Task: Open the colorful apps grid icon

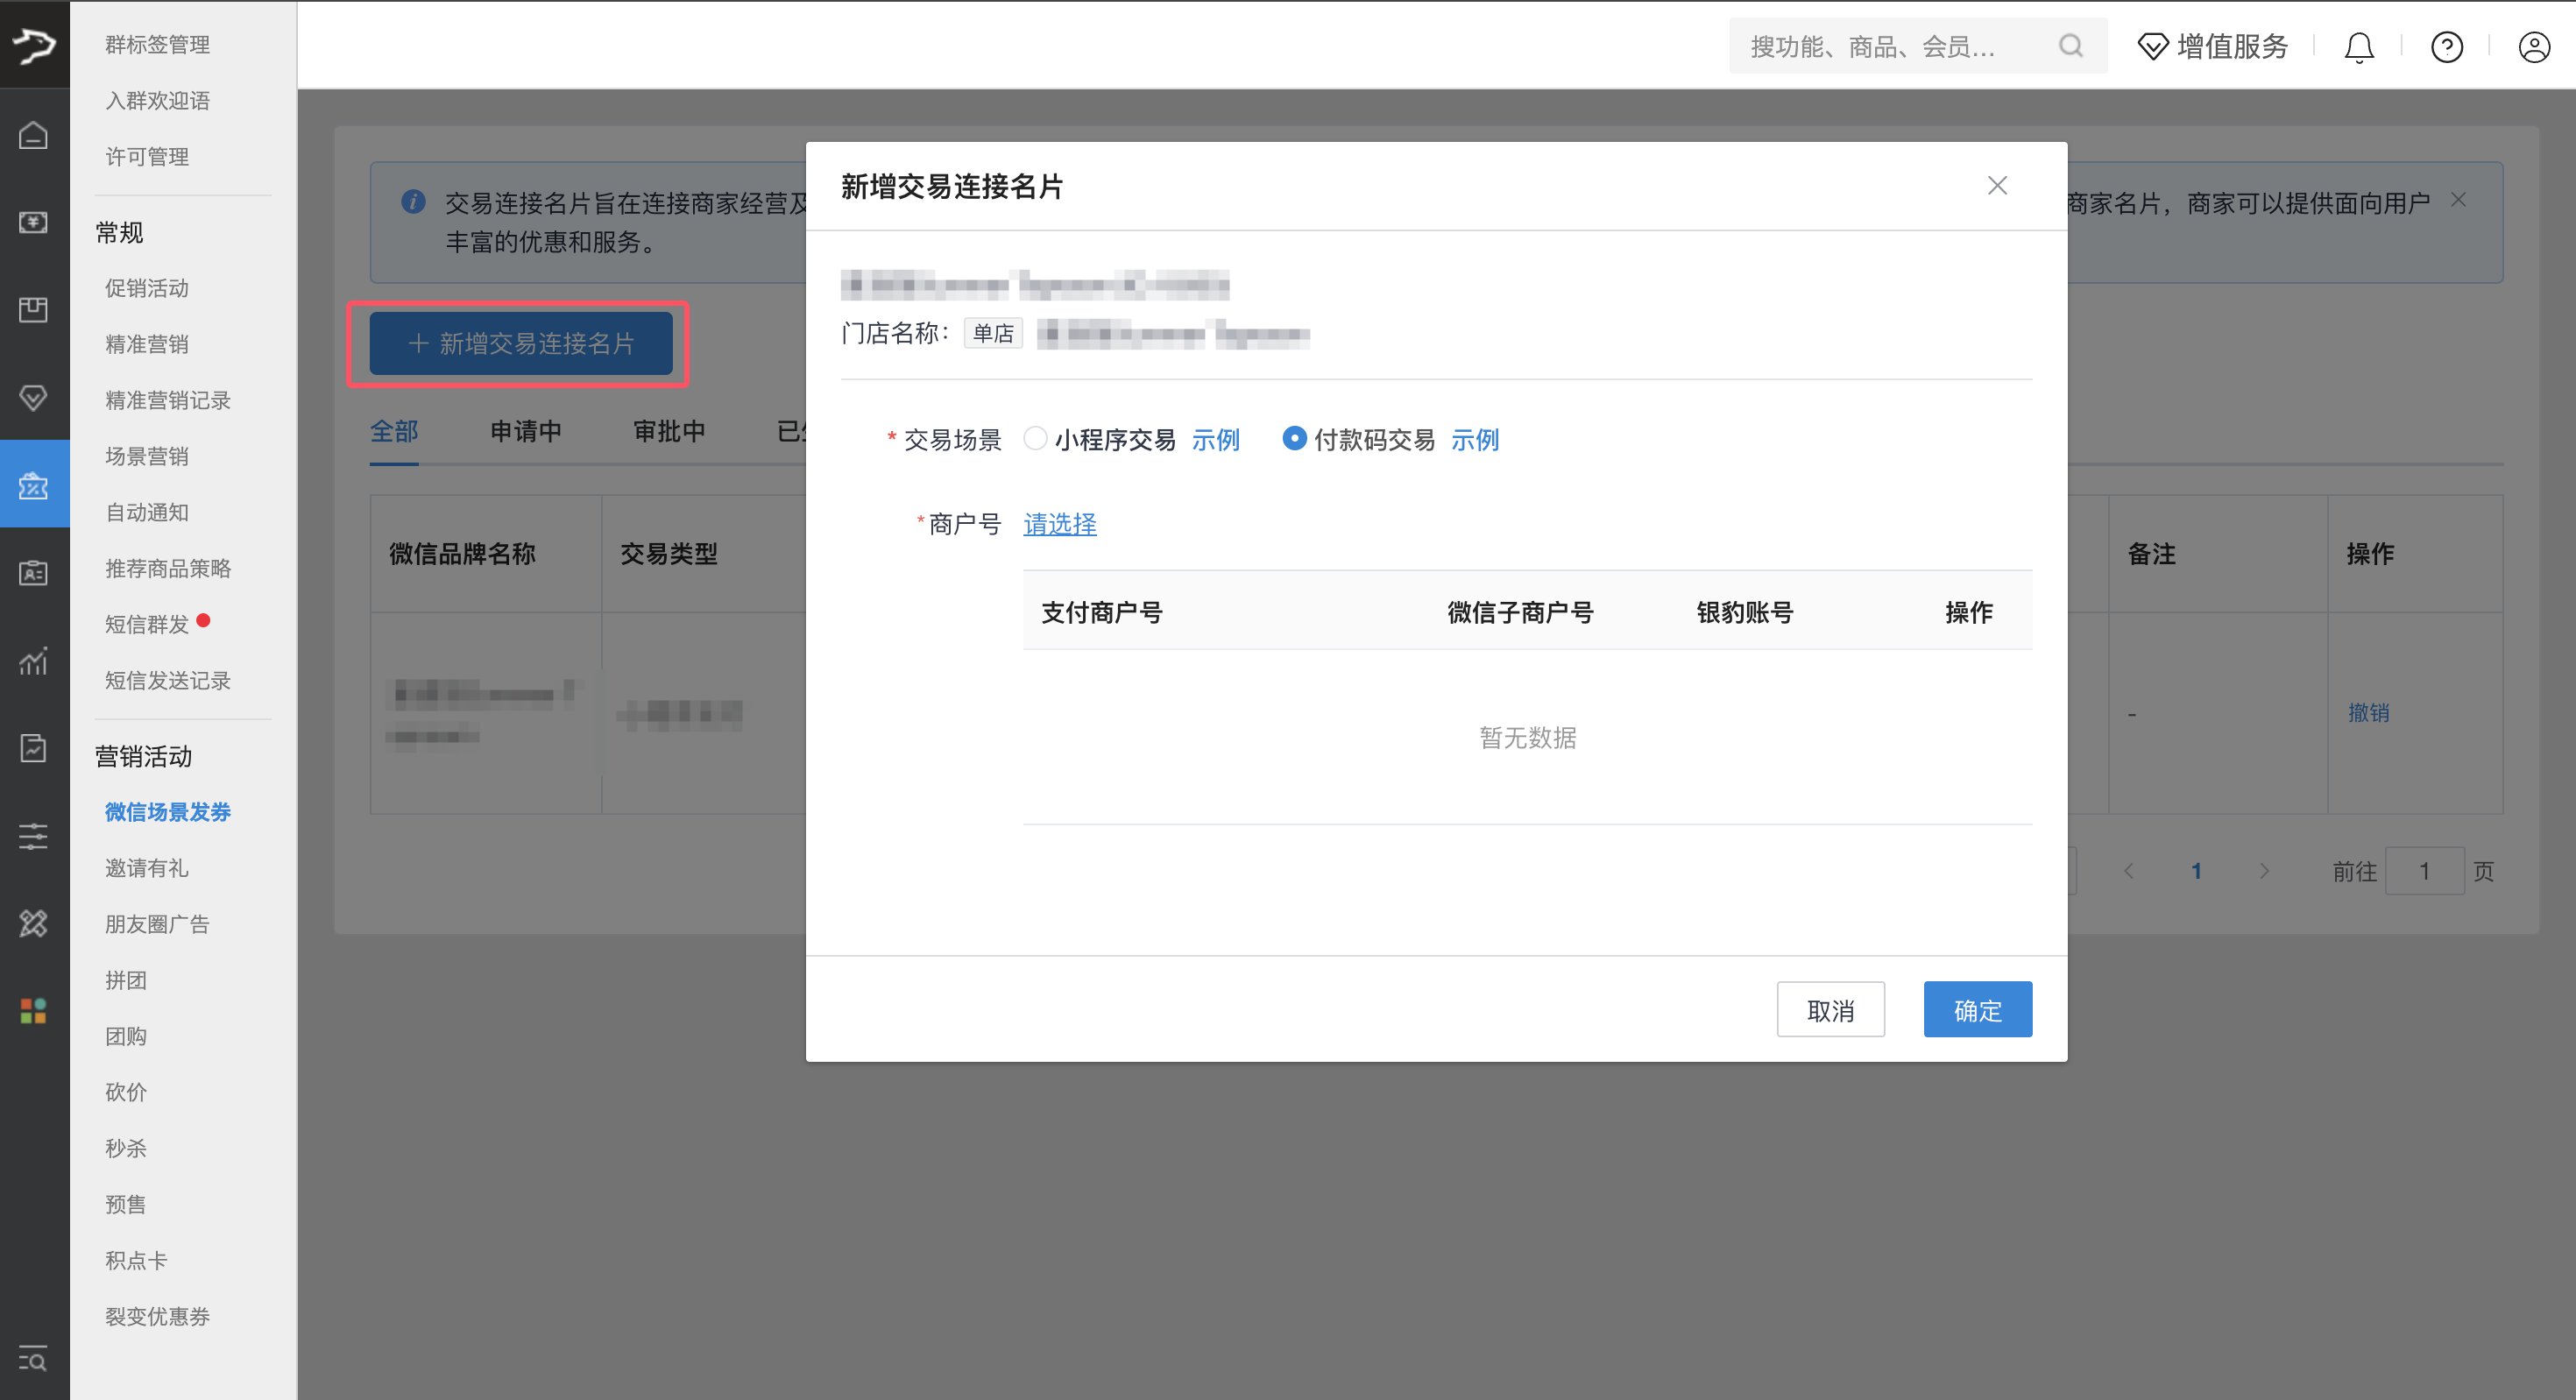Action: 33,1011
